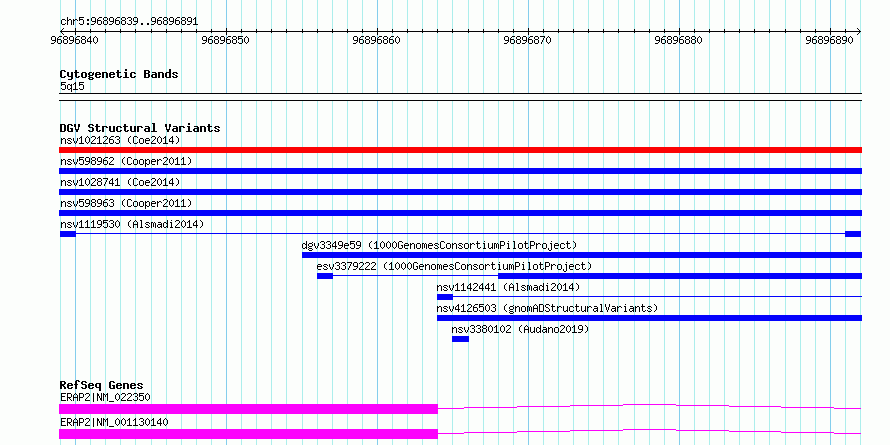Click the red nsv1021263 variant bar
Image resolution: width=890 pixels, height=445 pixels.
(x=460, y=150)
